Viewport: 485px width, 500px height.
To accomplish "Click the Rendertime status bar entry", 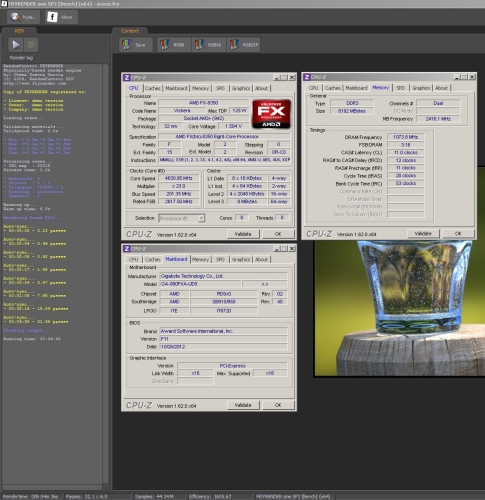I will tap(30, 496).
